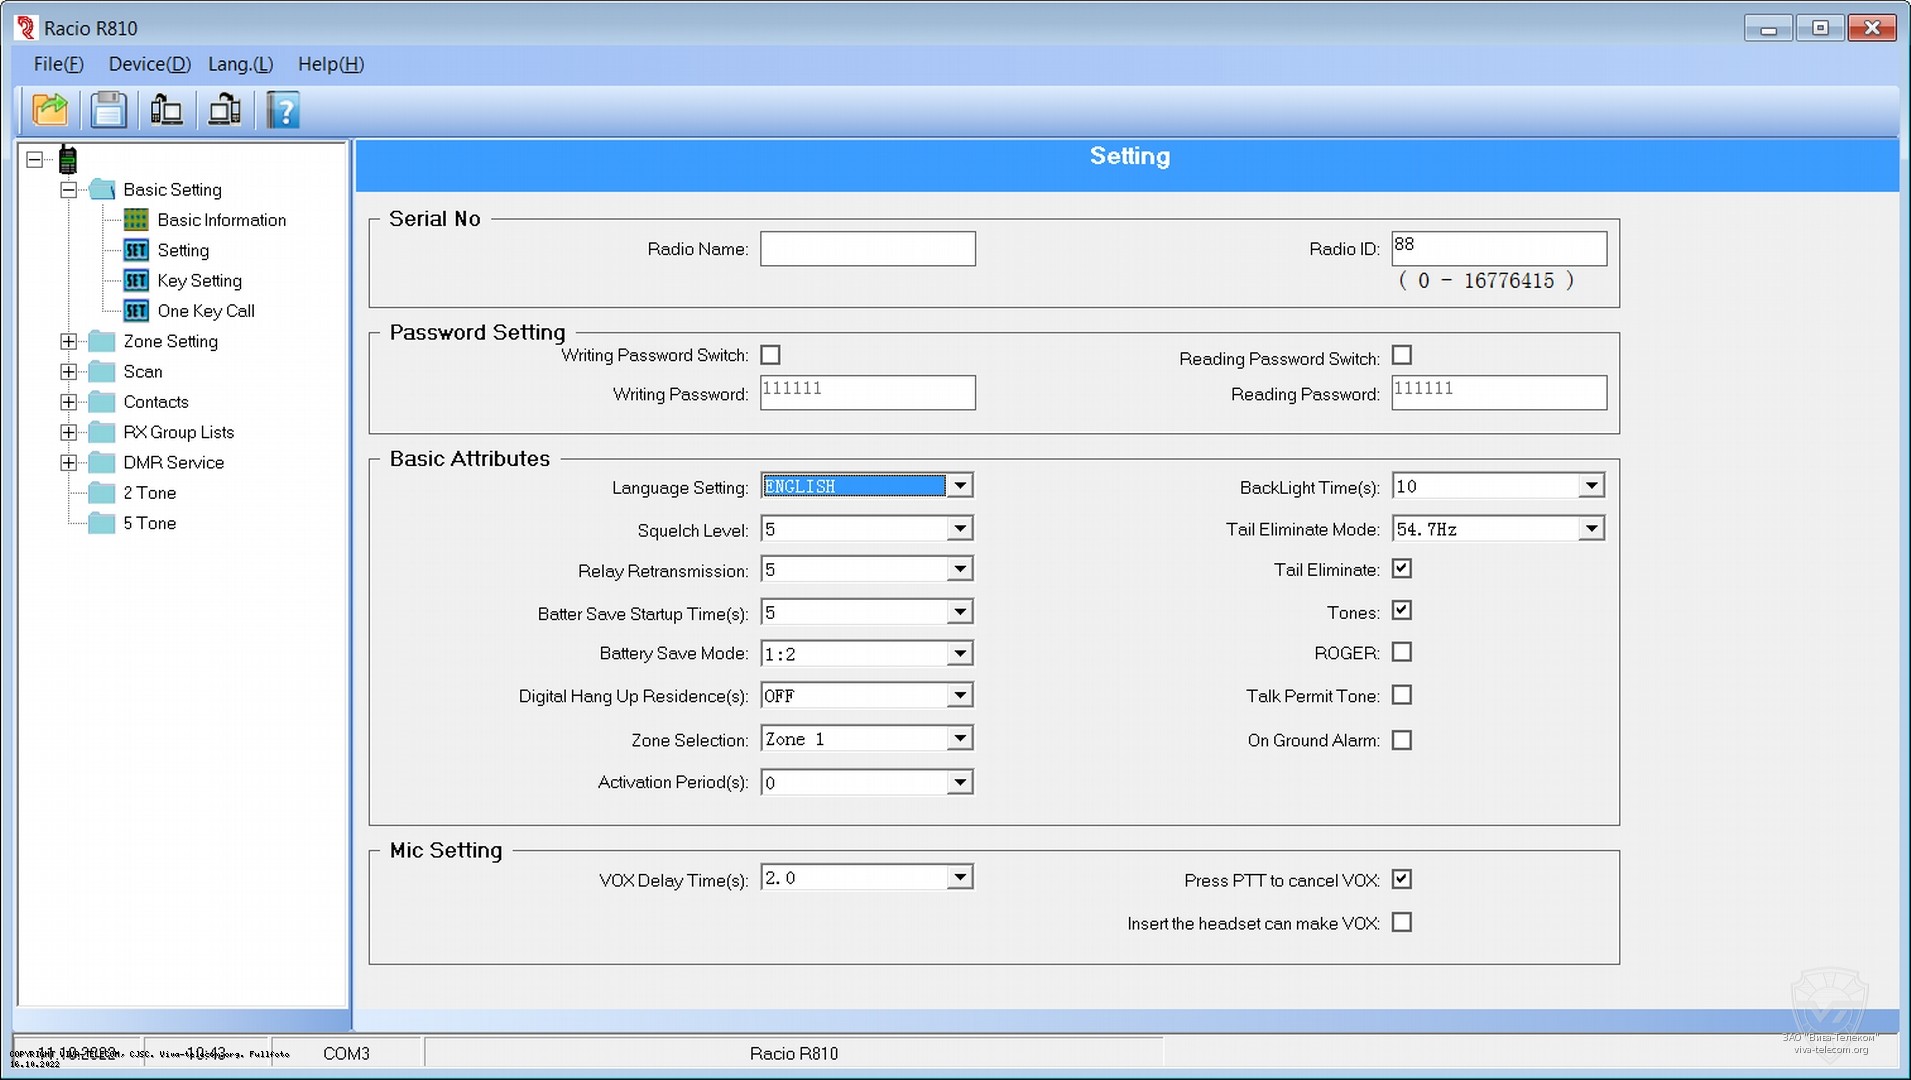
Task: Open the VOX Delay Time dropdown
Action: coord(959,878)
